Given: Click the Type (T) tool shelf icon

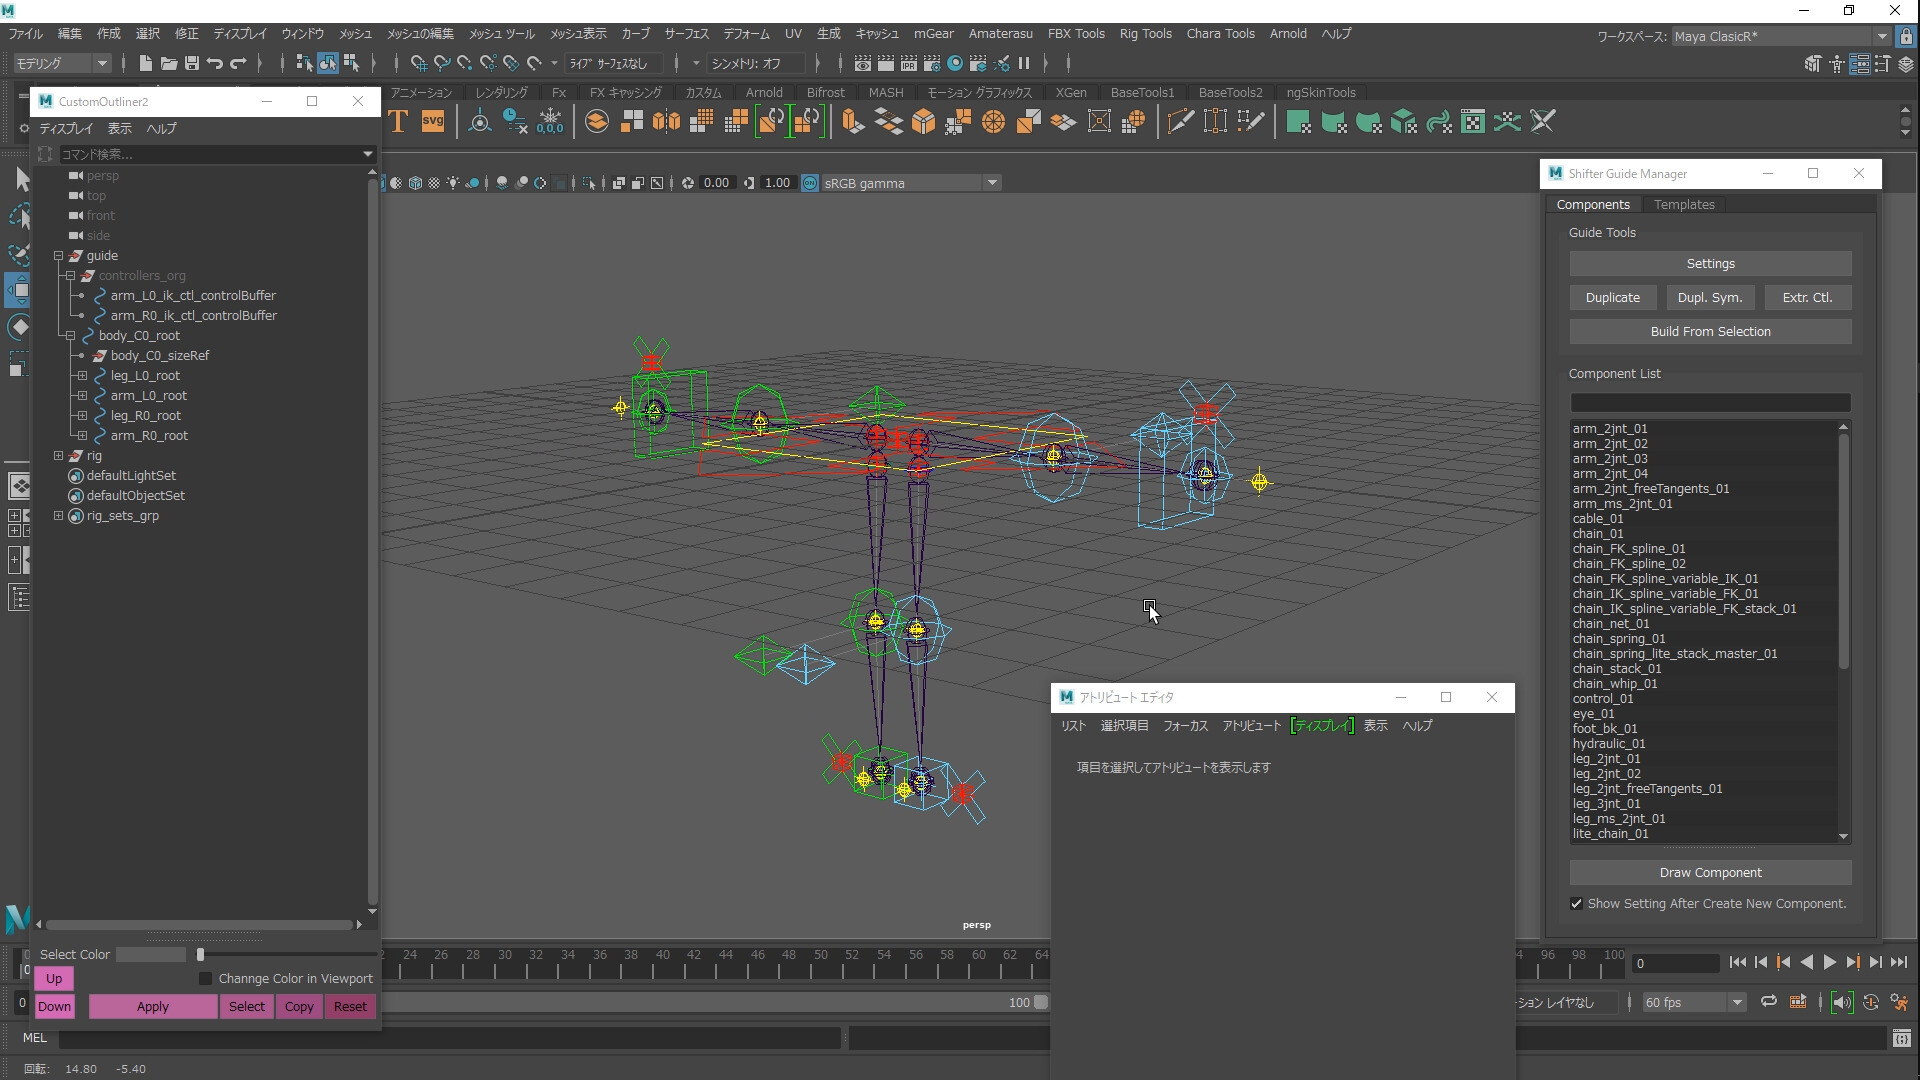Looking at the screenshot, I should (x=398, y=122).
